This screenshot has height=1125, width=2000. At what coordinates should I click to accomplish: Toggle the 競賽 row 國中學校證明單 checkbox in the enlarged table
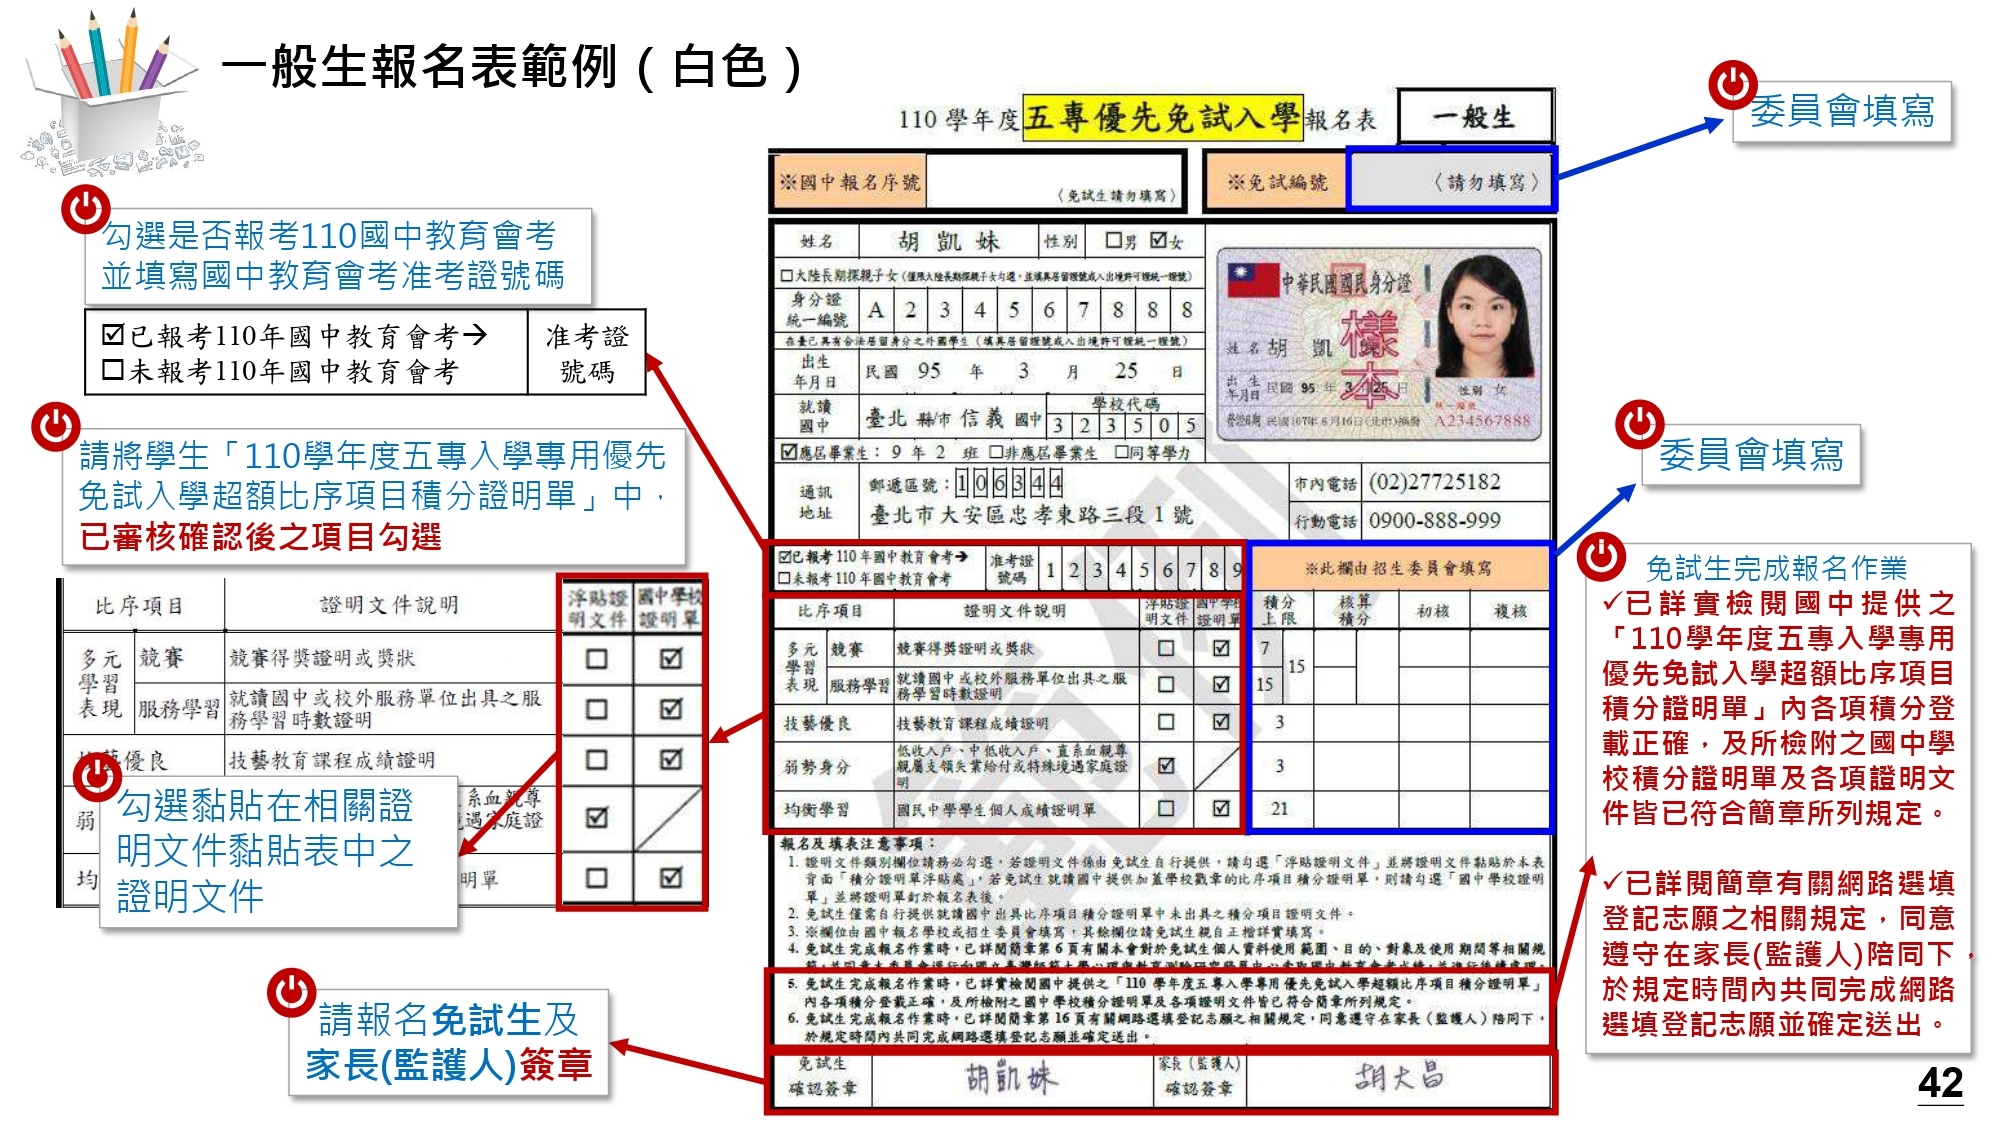coord(671,659)
